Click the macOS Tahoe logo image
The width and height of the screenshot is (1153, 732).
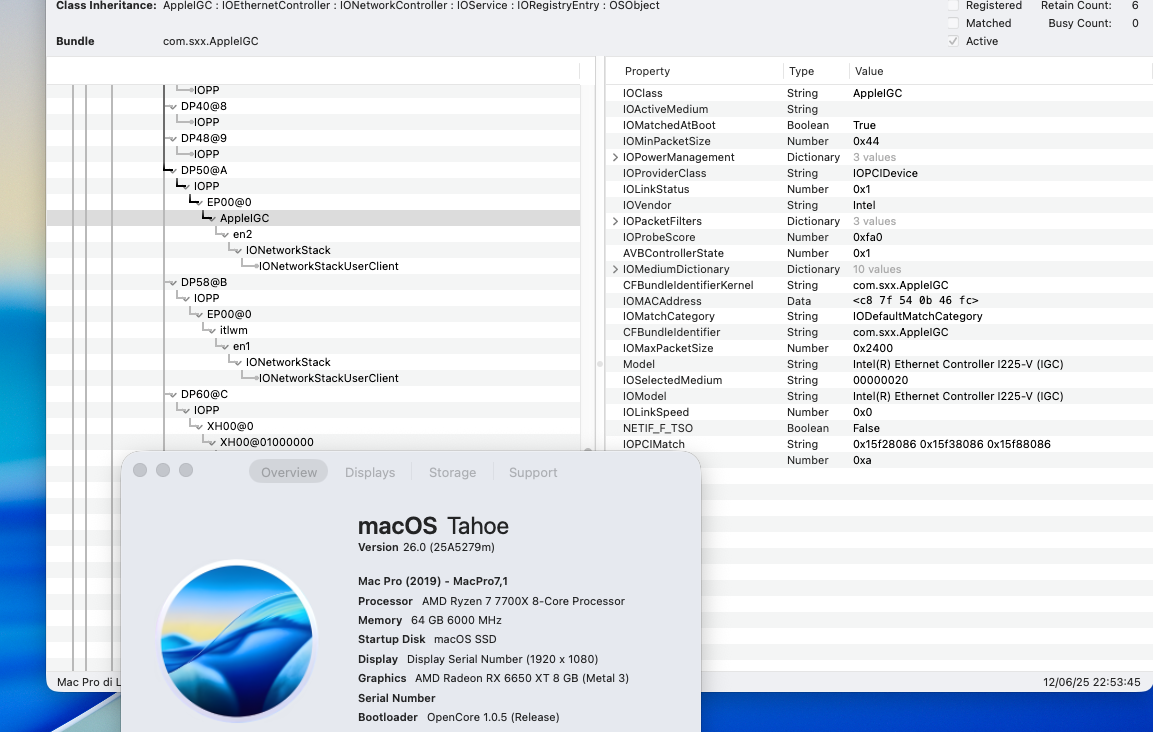[x=238, y=640]
